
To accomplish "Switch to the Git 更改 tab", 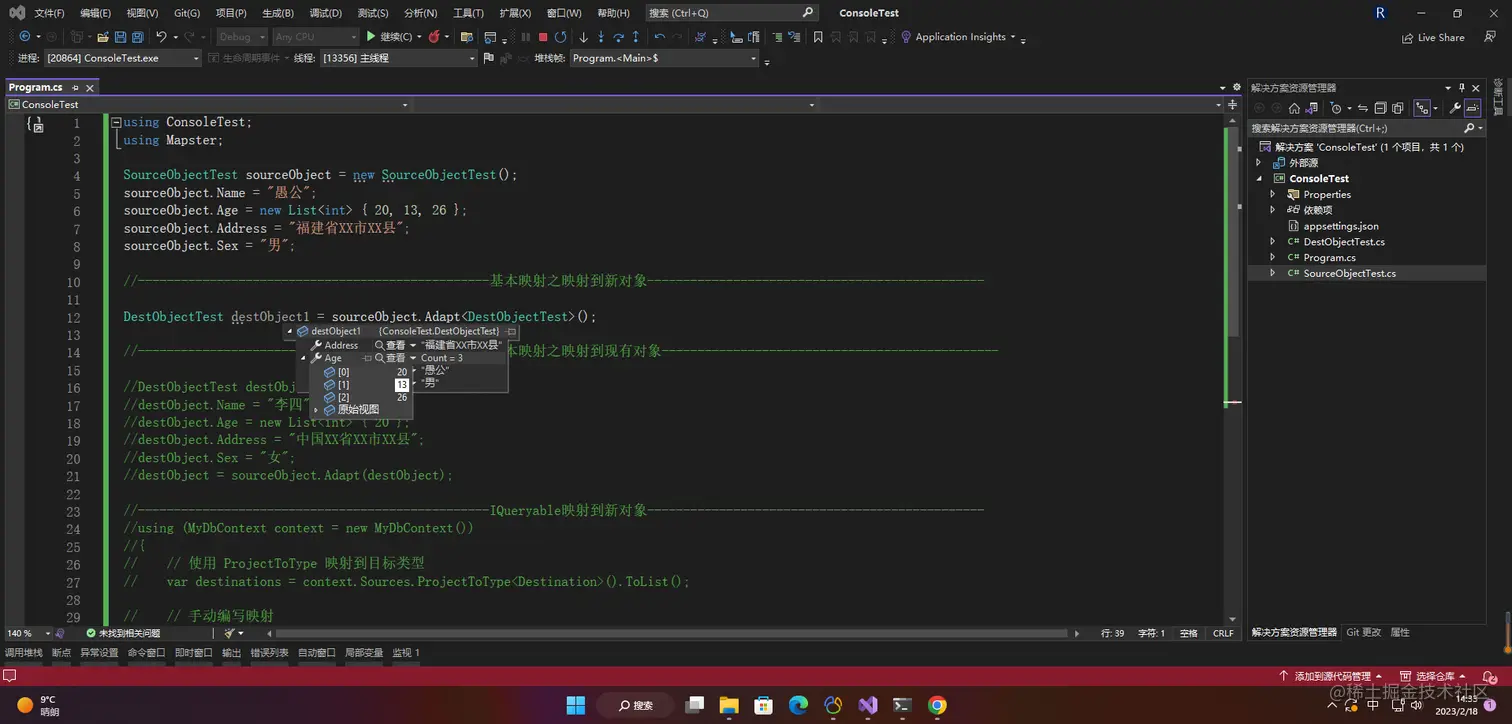I will pos(1363,632).
